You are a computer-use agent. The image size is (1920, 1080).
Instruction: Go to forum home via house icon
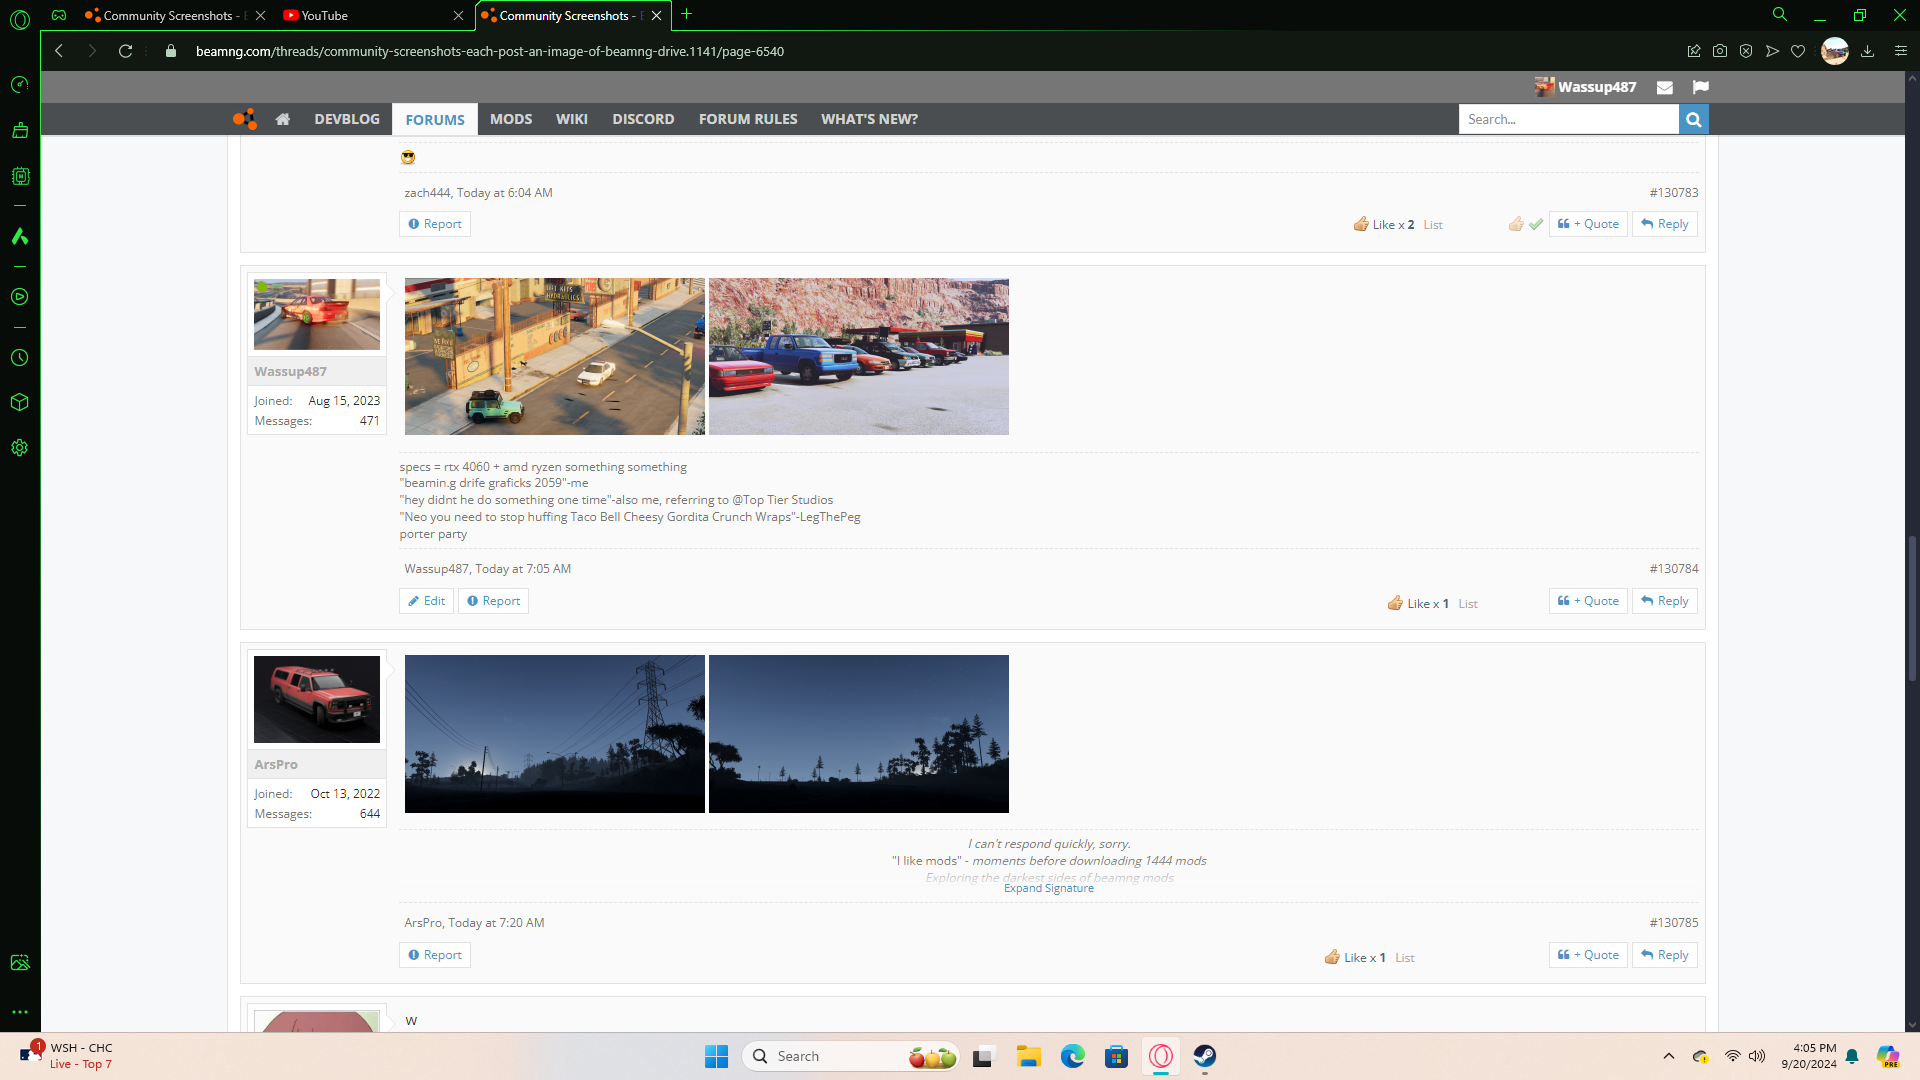(283, 119)
